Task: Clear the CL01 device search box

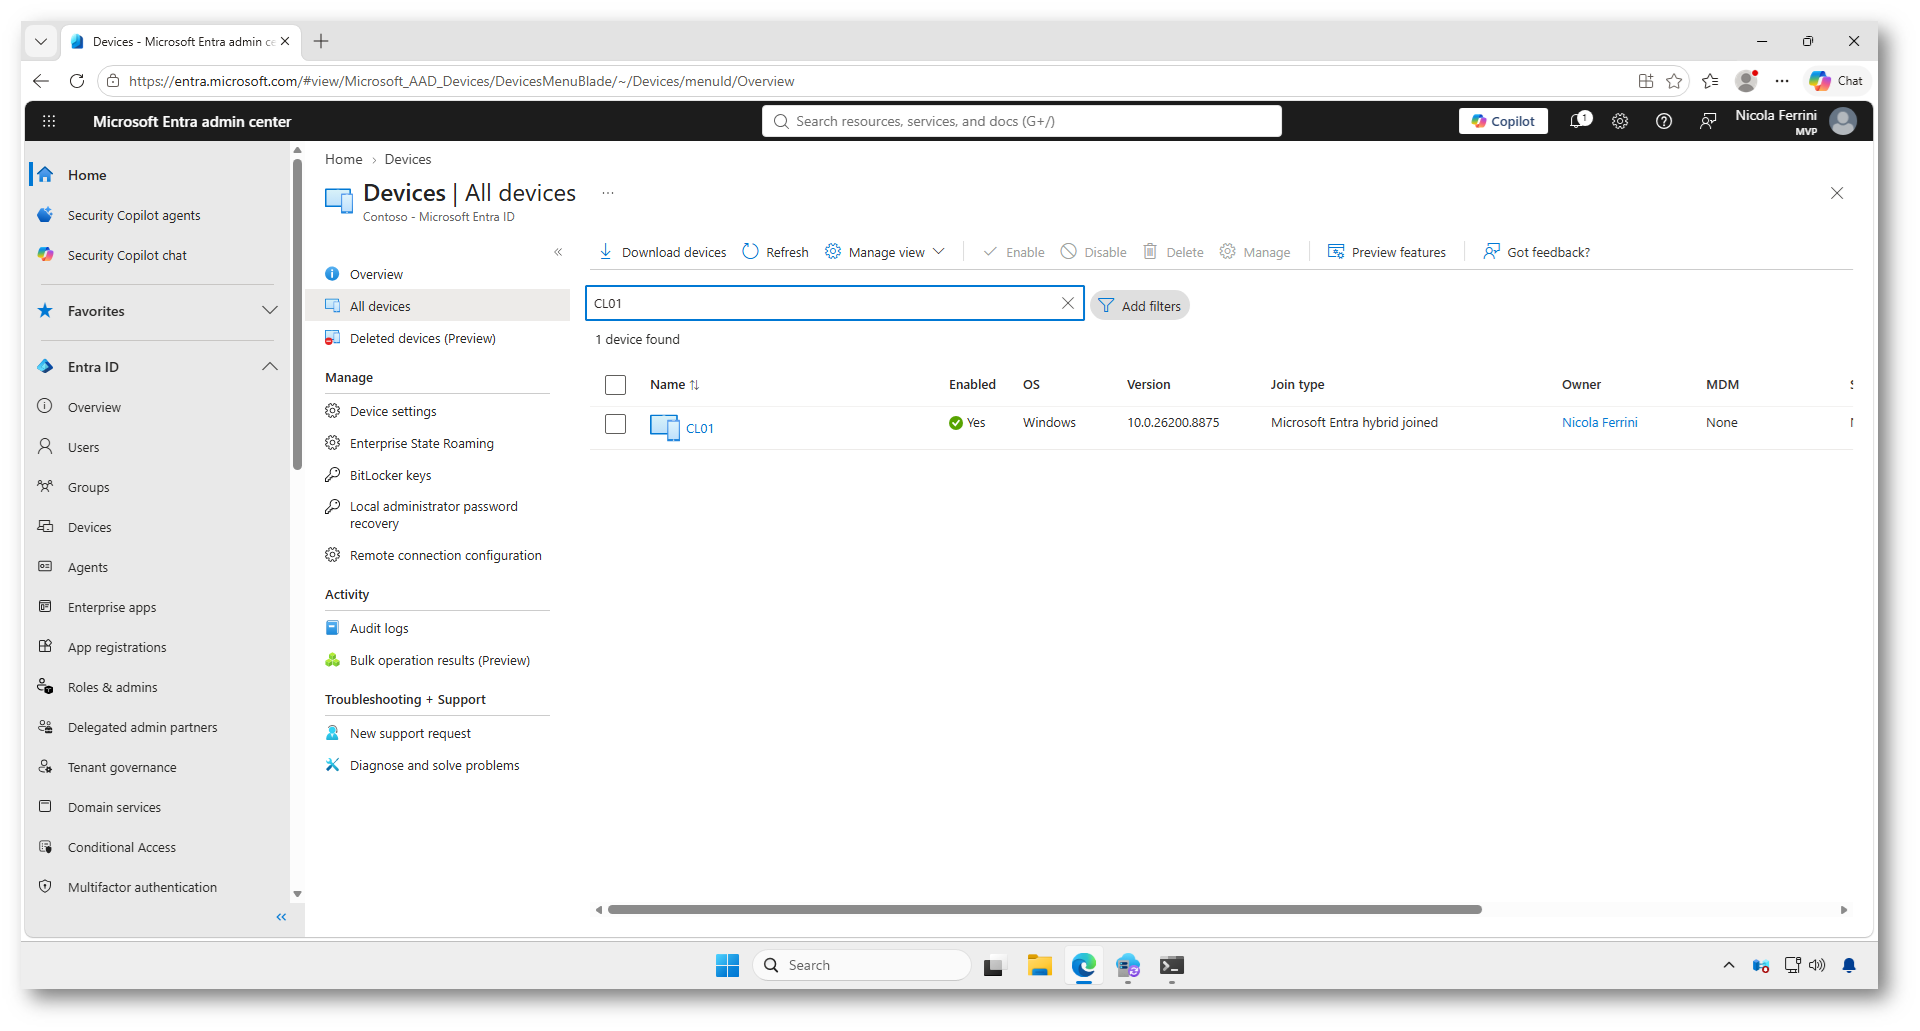Action: tap(1068, 303)
